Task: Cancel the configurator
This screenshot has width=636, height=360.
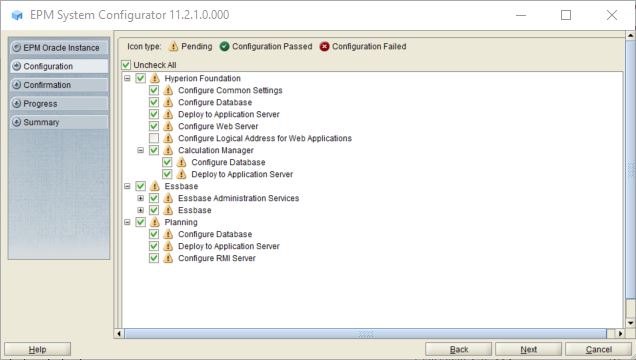Action: point(599,349)
